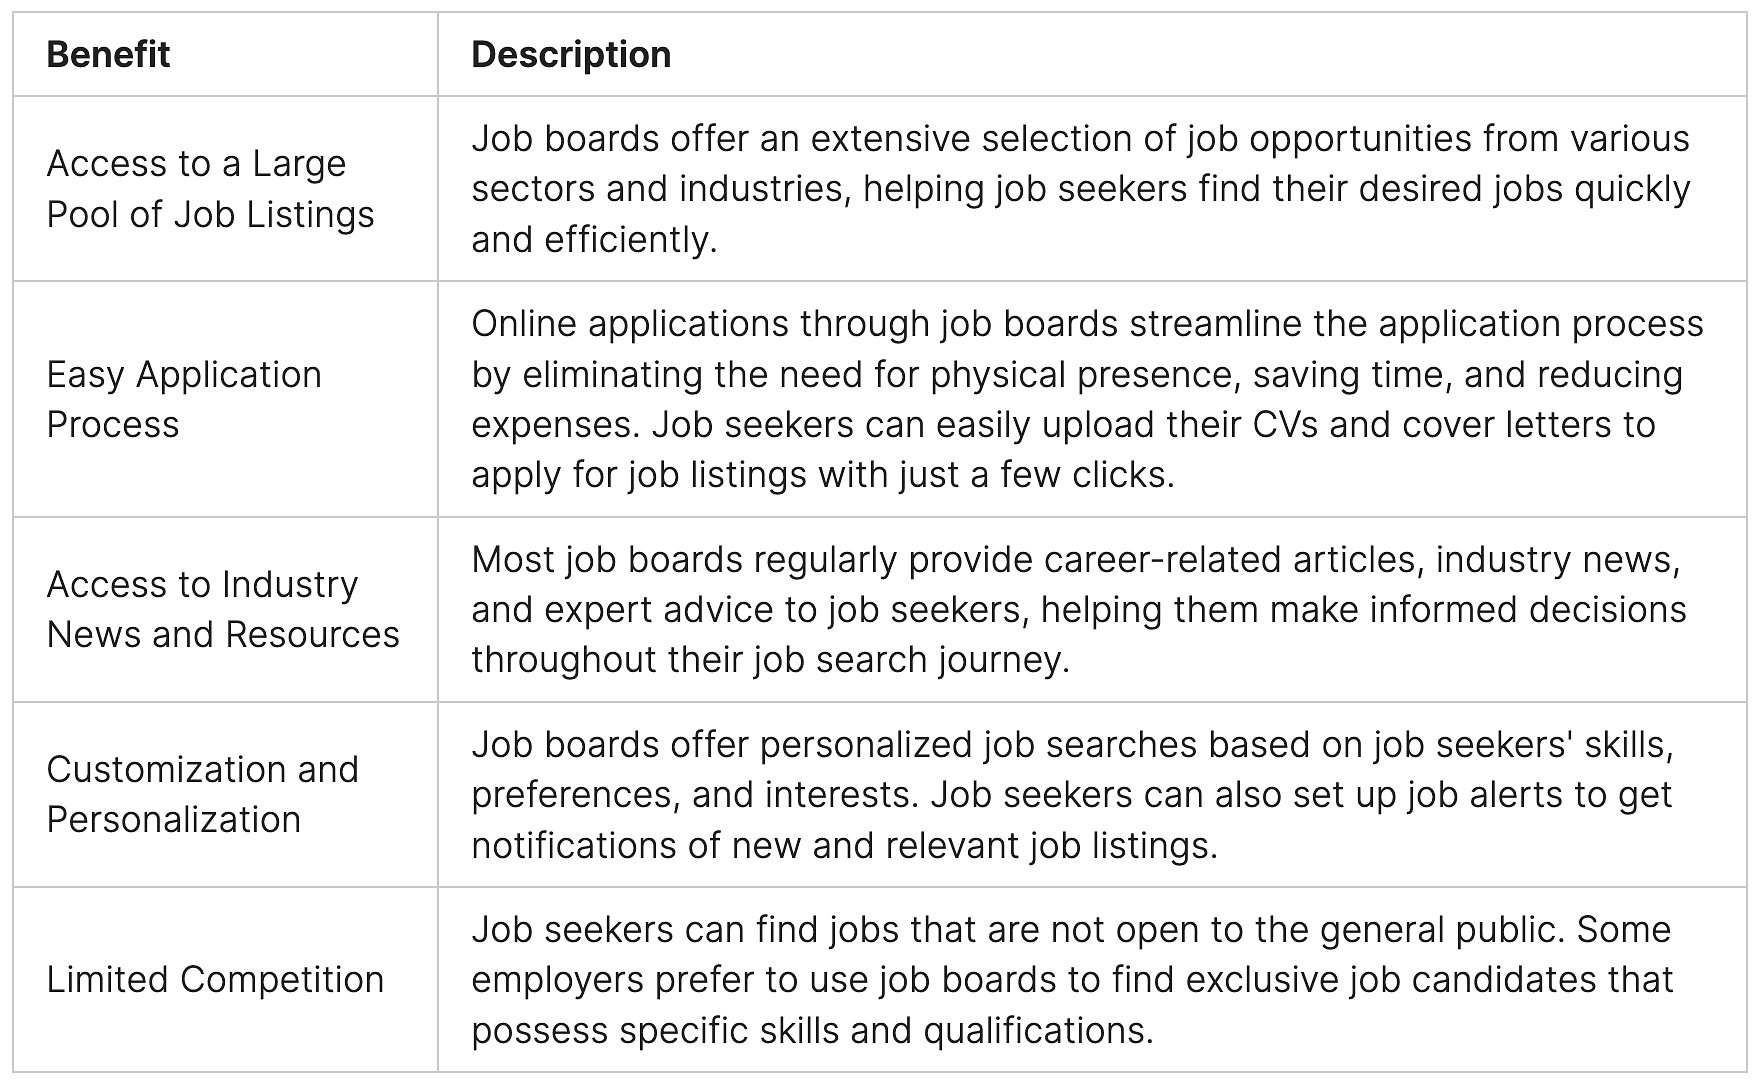
Task: Click the phrase "career-related articles"
Action: pos(1231,559)
